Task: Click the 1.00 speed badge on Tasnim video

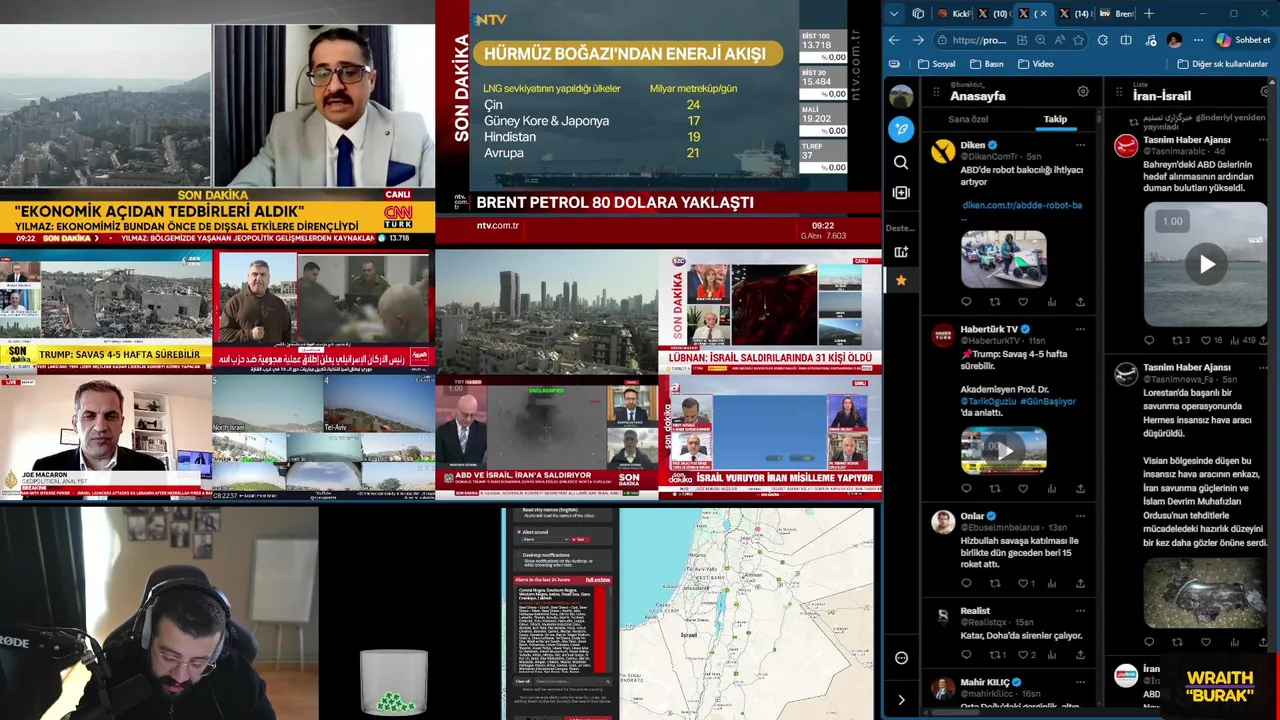Action: tap(1172, 221)
